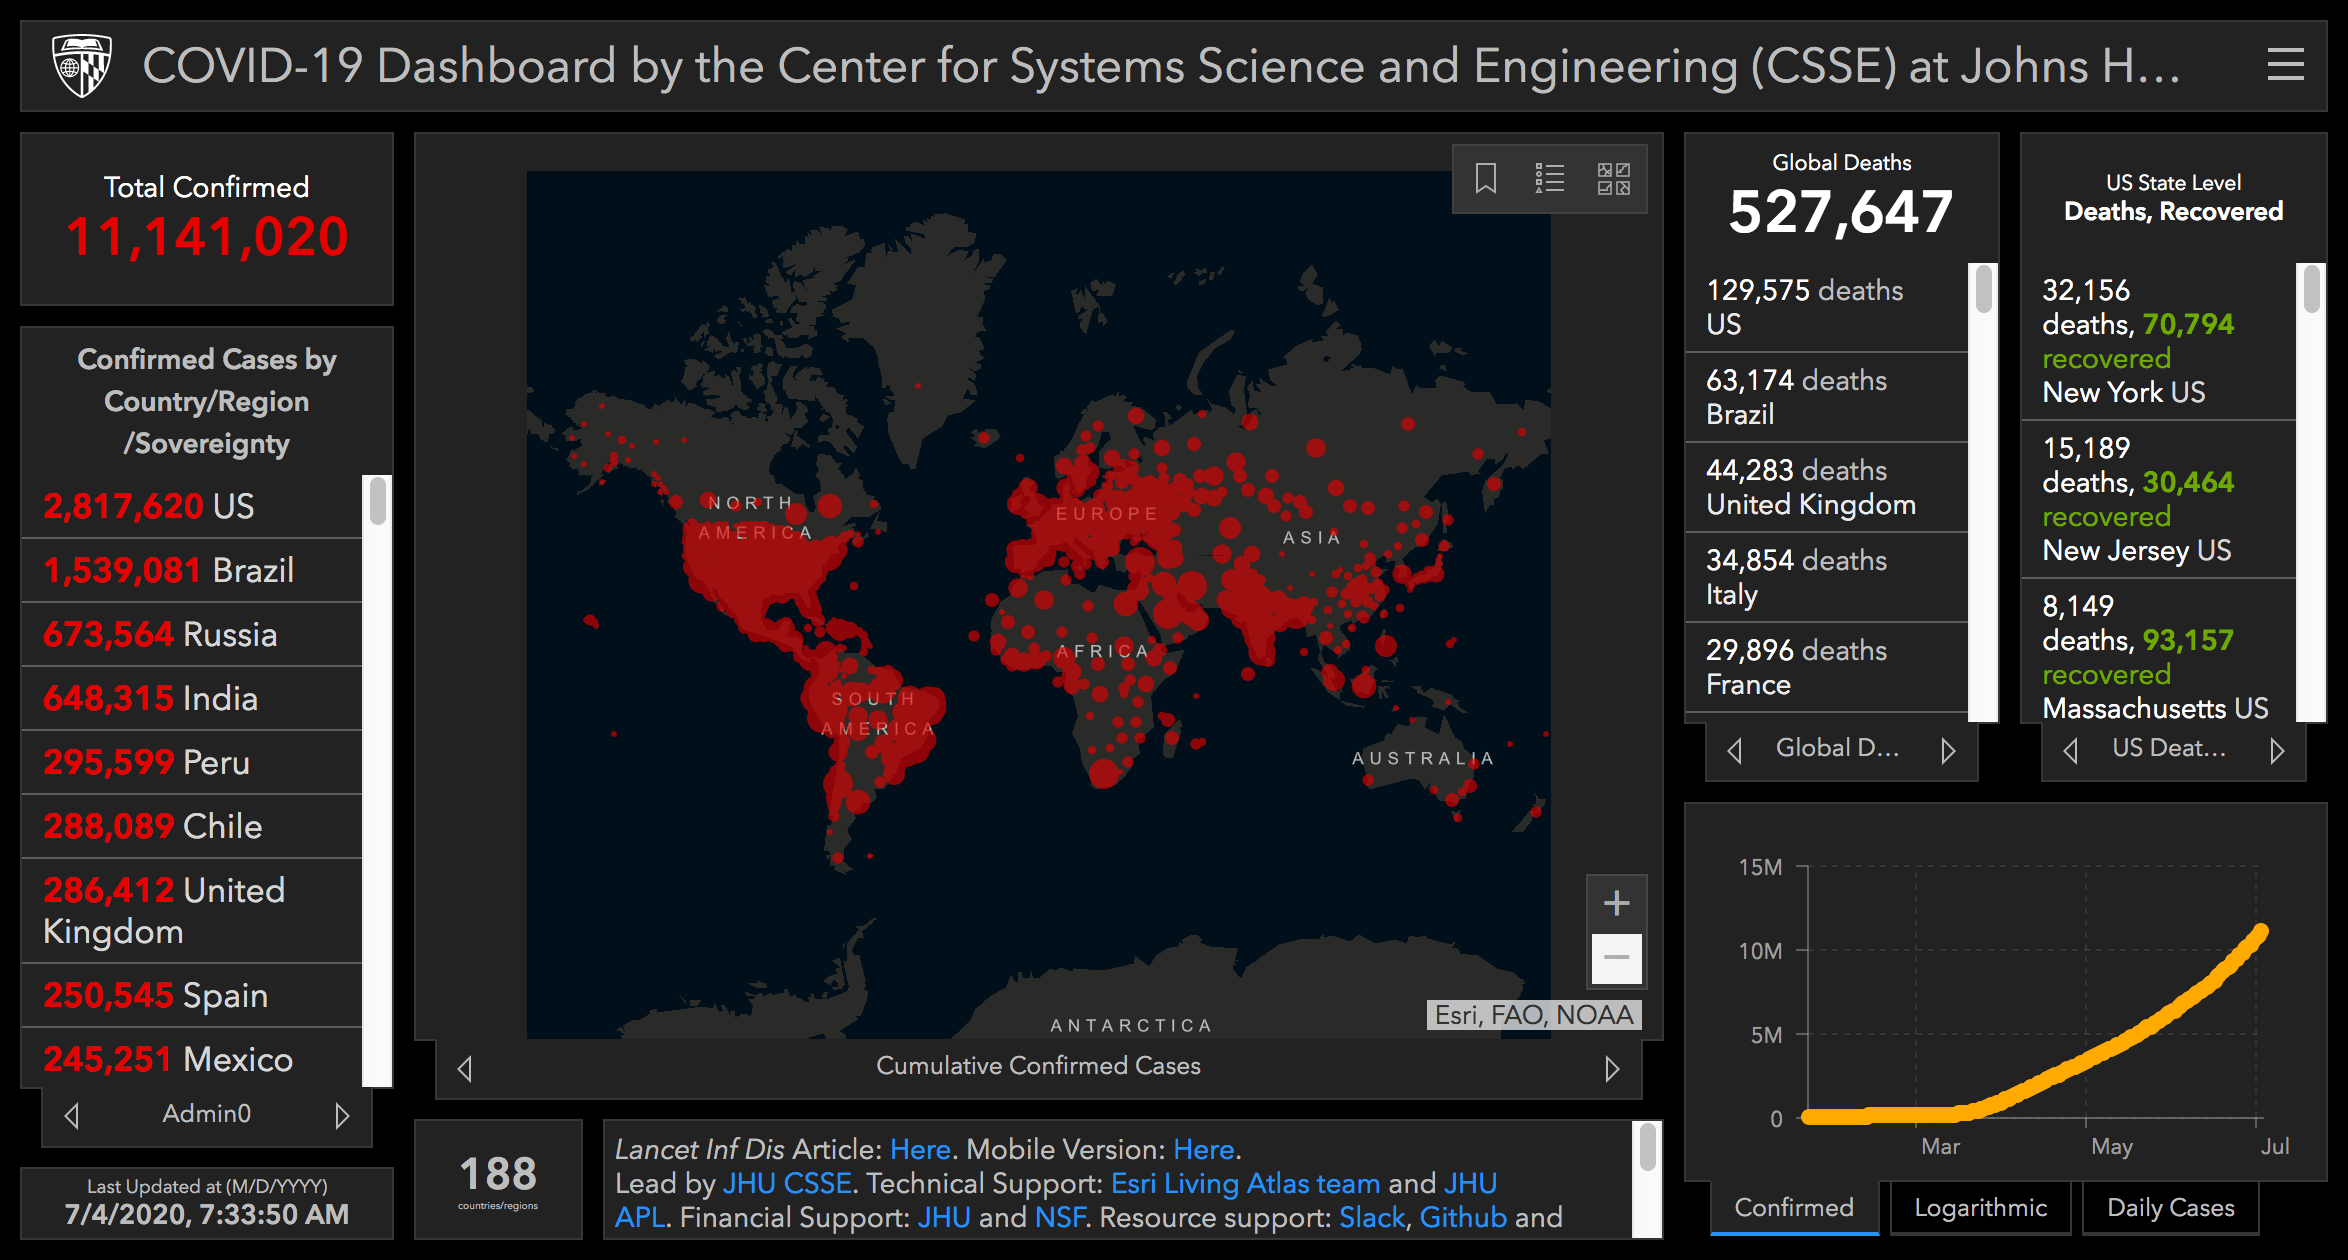This screenshot has width=2348, height=1260.
Task: Show next map layer after Cumulative Confirmed Cases
Action: pos(1612,1068)
